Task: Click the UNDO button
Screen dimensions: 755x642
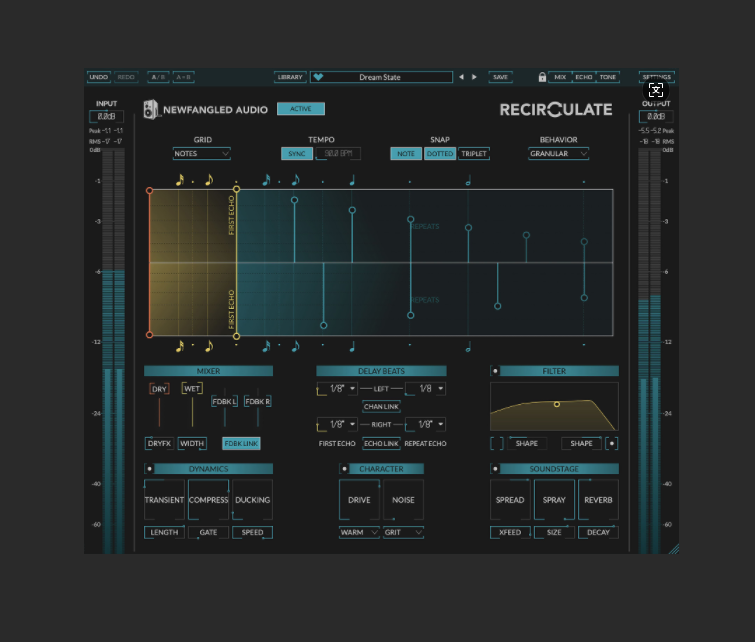Action: tap(99, 77)
